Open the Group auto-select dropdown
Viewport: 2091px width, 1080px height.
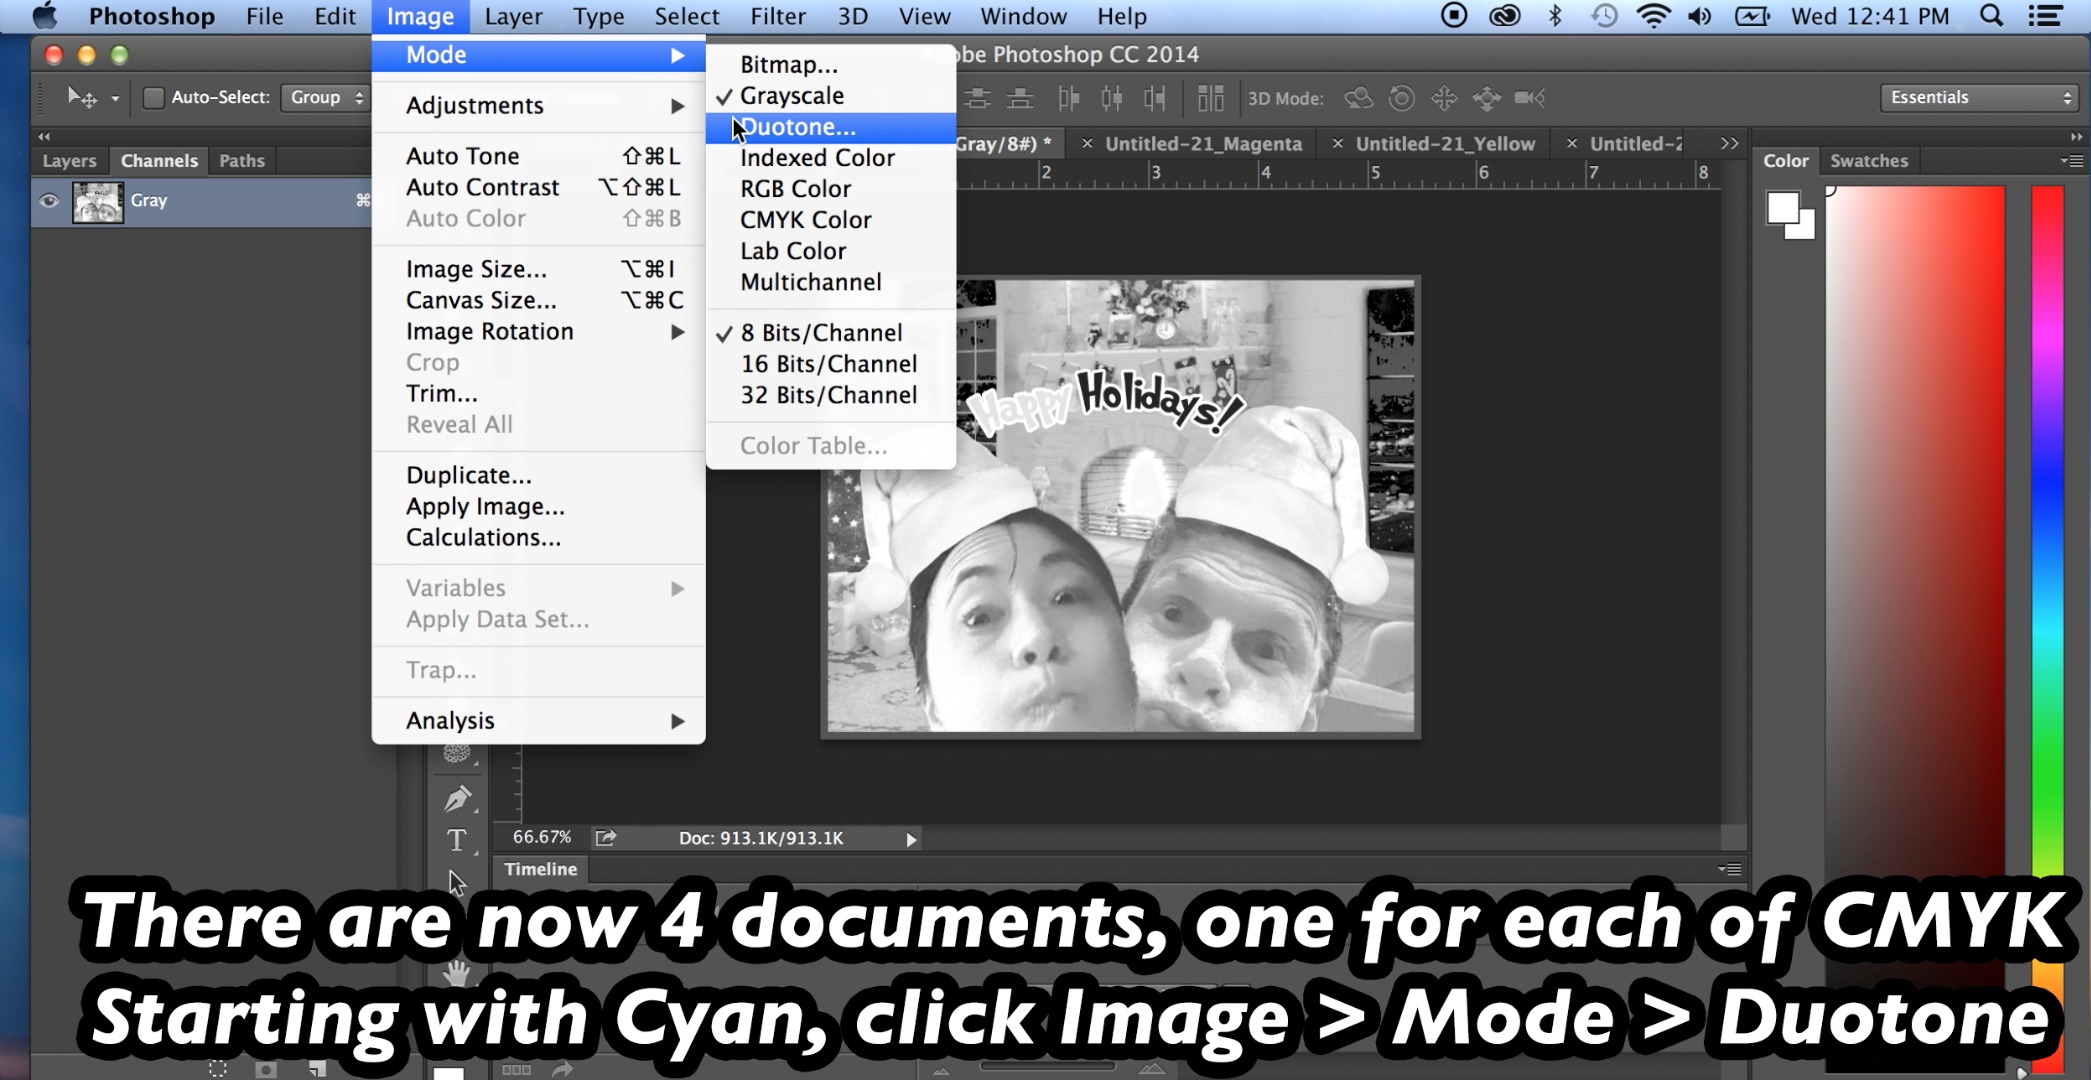pos(326,98)
